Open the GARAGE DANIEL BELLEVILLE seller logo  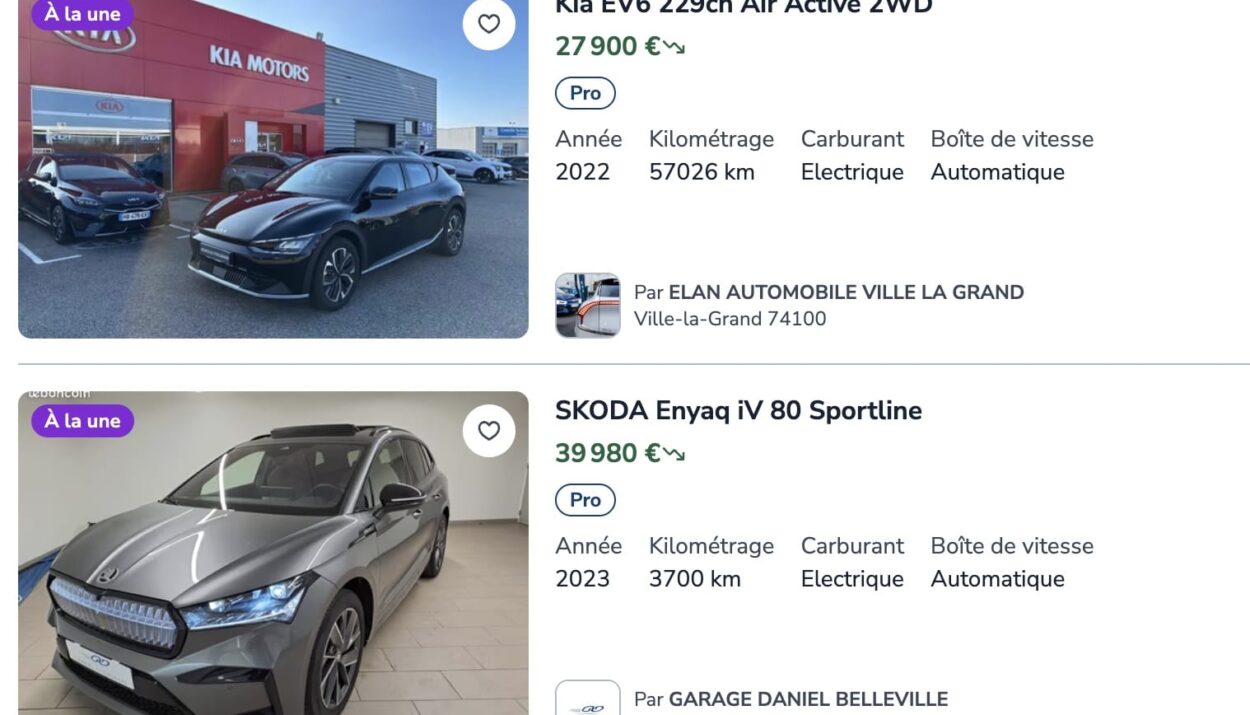588,698
